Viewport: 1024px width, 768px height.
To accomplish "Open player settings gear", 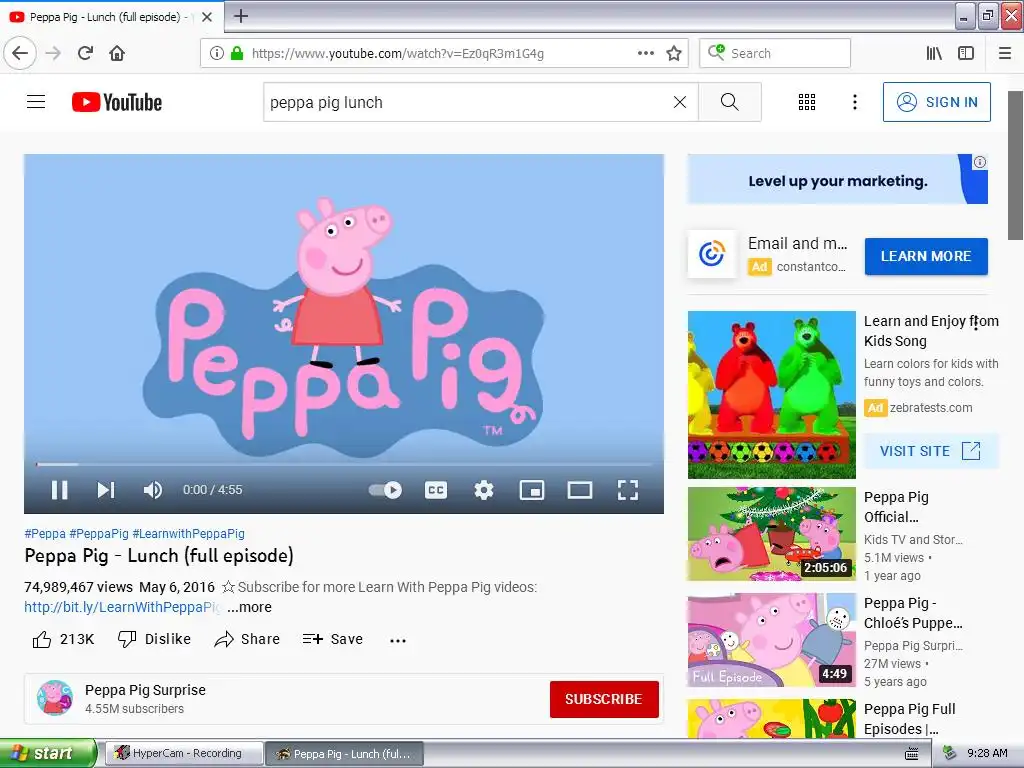I will click(x=484, y=490).
